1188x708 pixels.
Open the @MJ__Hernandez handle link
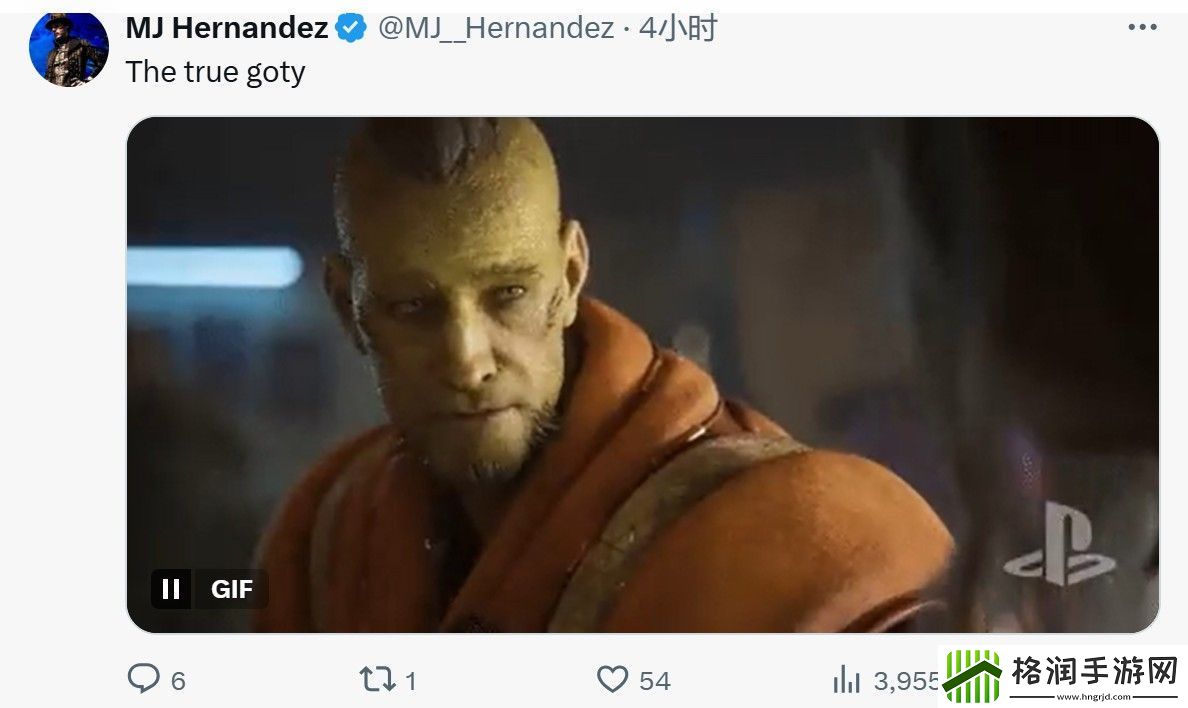click(496, 29)
